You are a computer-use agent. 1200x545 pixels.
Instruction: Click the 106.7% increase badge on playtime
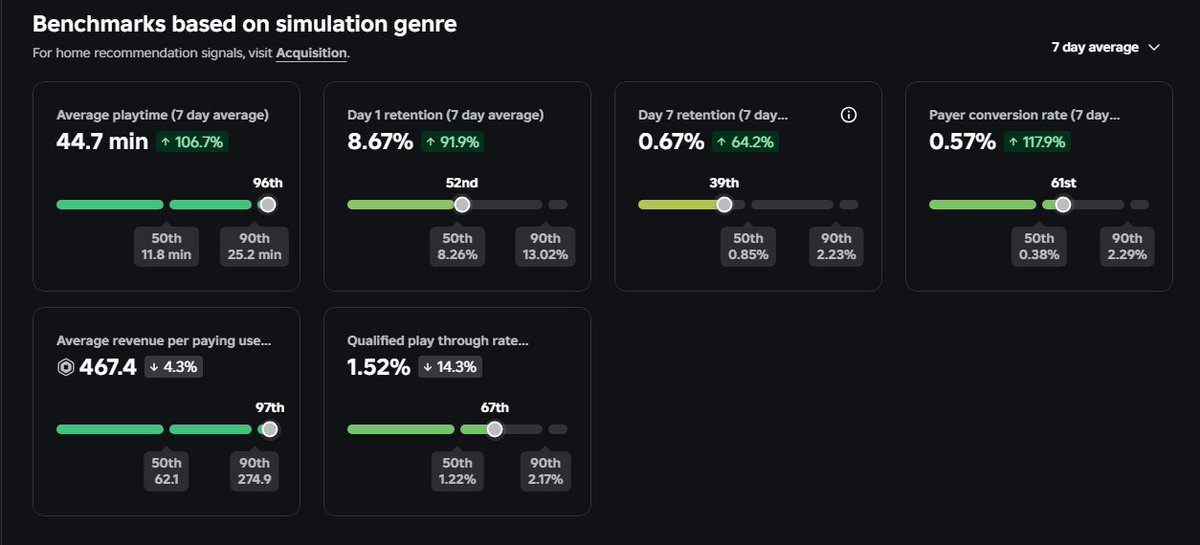193,142
